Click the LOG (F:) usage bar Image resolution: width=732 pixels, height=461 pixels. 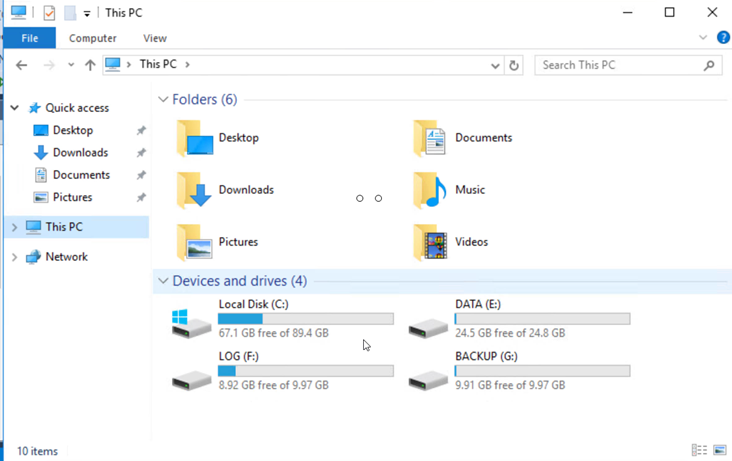point(306,371)
